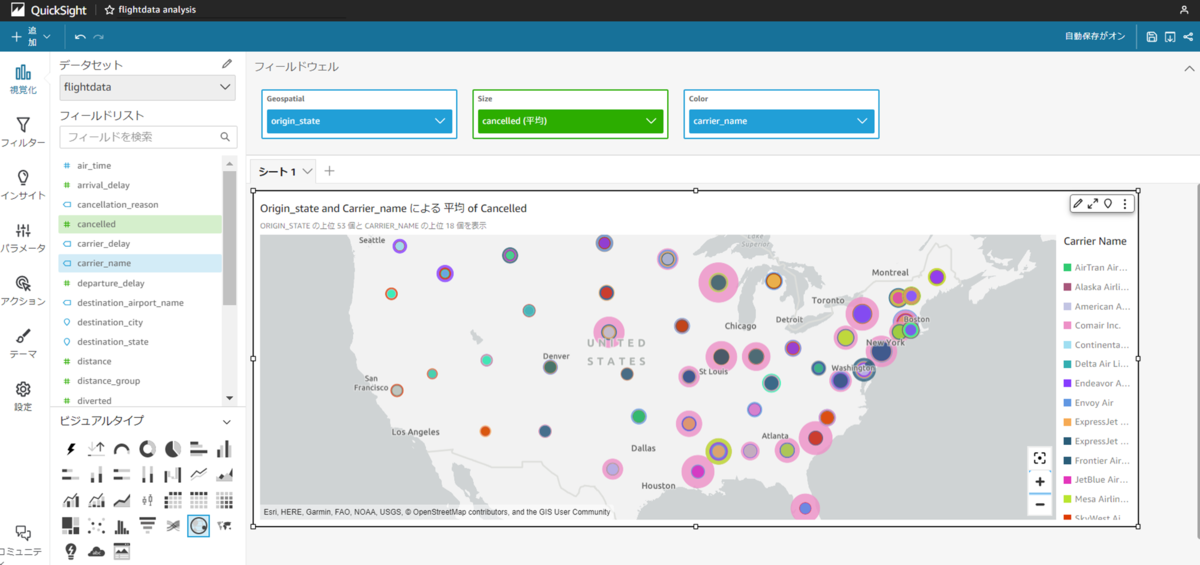
Task: Select the carrier_name field in list
Action: (x=140, y=263)
